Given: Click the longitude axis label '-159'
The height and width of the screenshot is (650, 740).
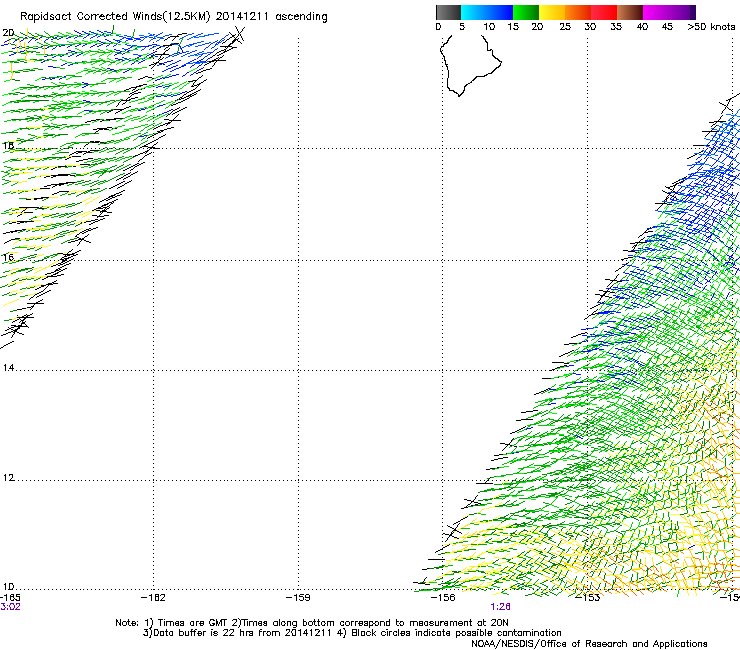Looking at the screenshot, I should click(298, 598).
